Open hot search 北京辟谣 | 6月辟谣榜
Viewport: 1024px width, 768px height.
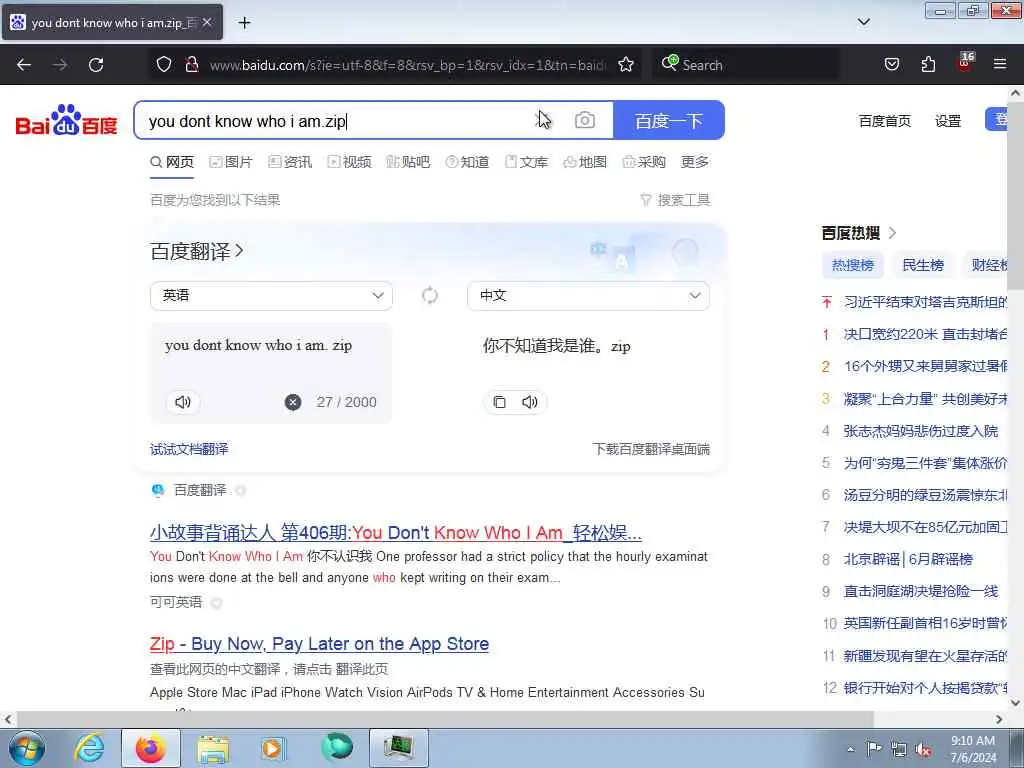908,559
